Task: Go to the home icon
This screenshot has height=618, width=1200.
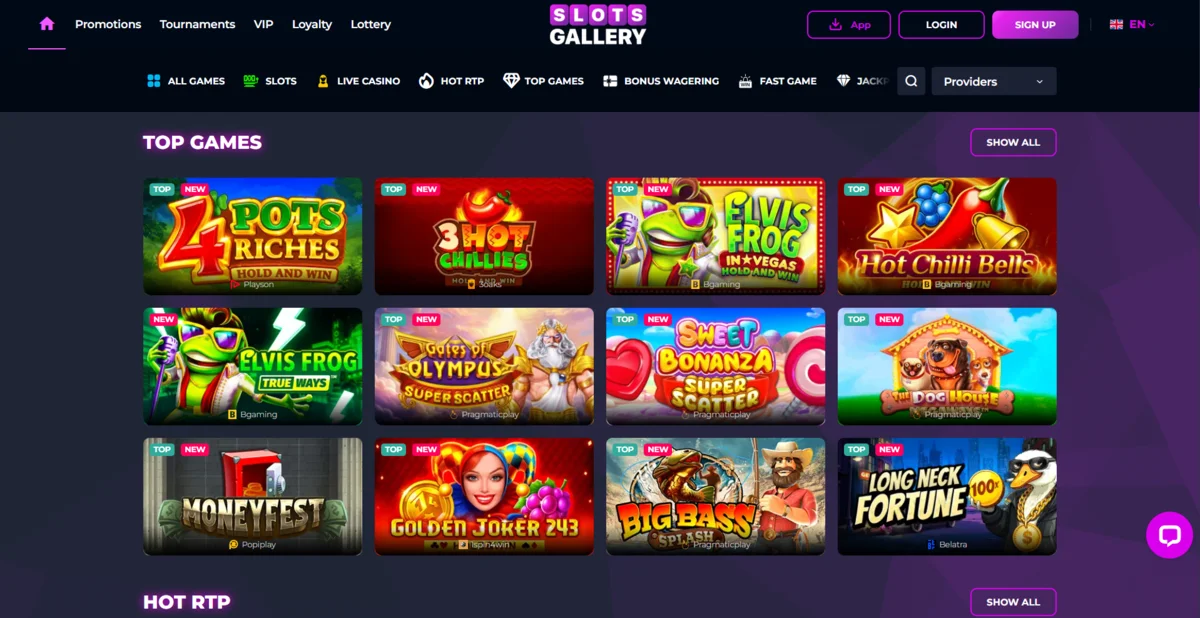Action: [x=47, y=24]
